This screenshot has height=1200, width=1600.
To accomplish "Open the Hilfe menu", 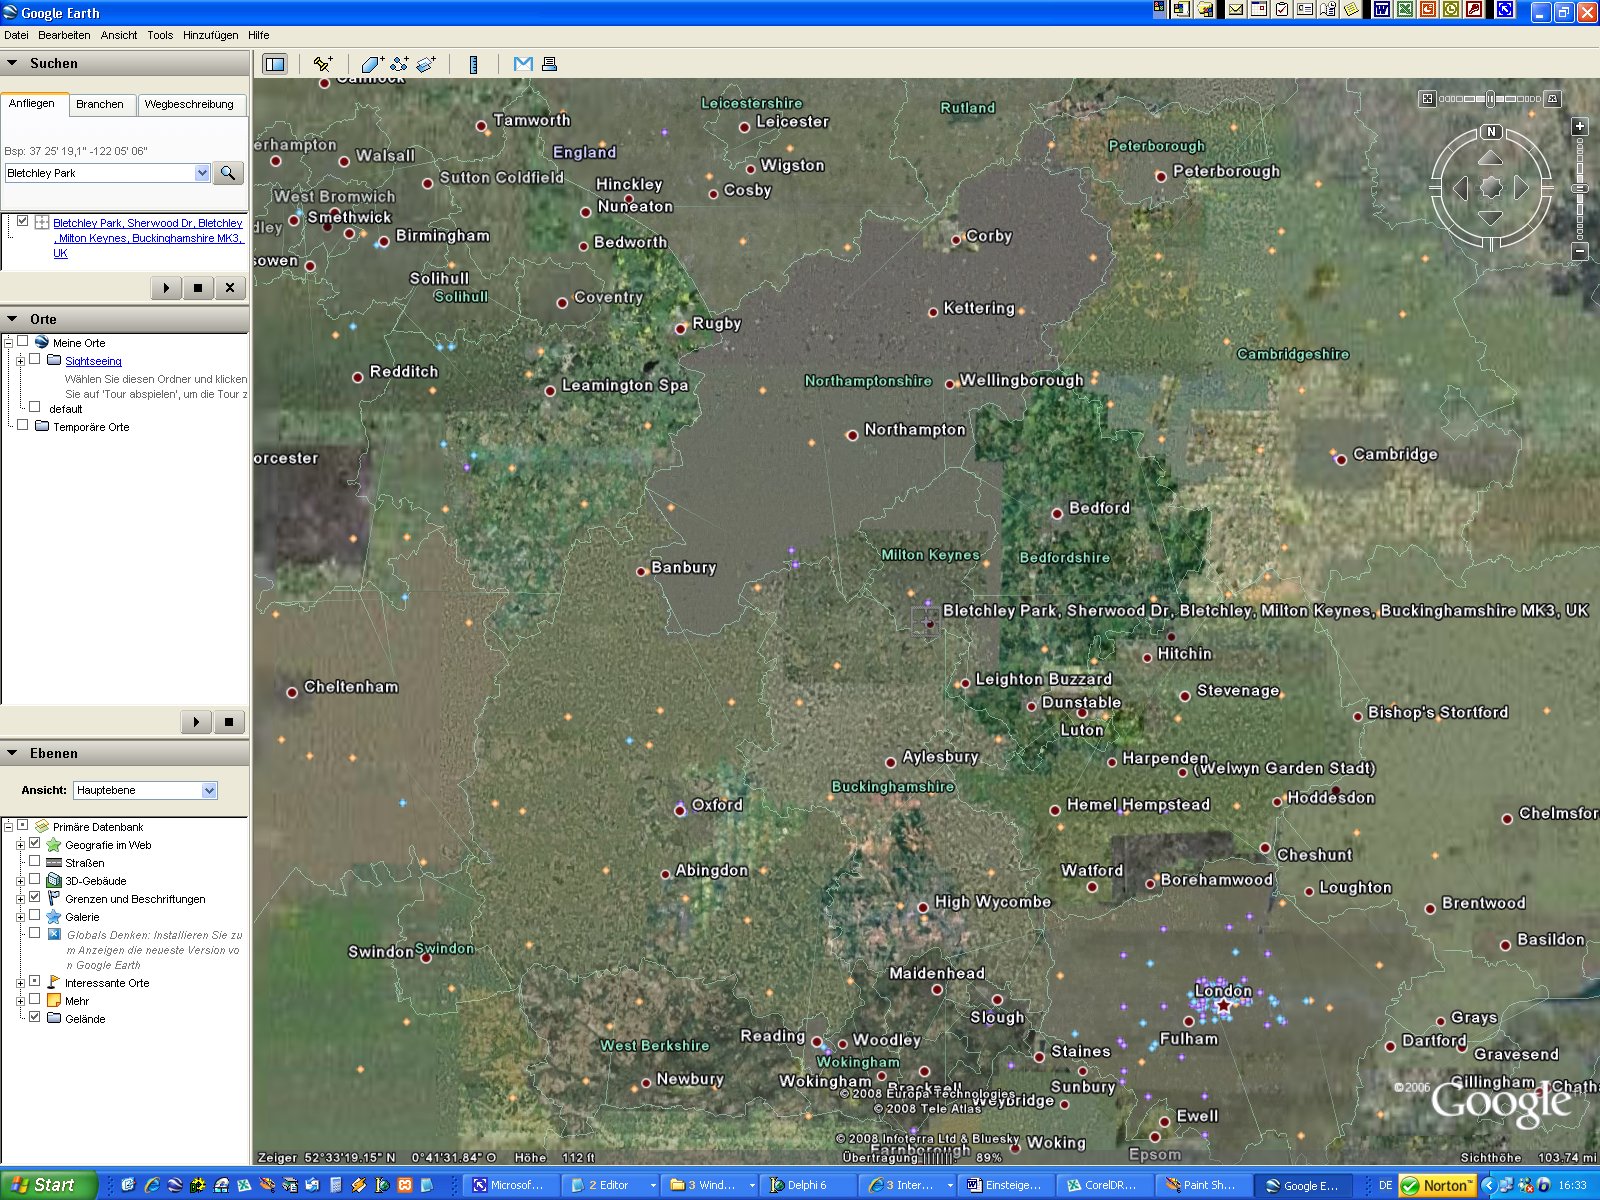I will coord(259,35).
